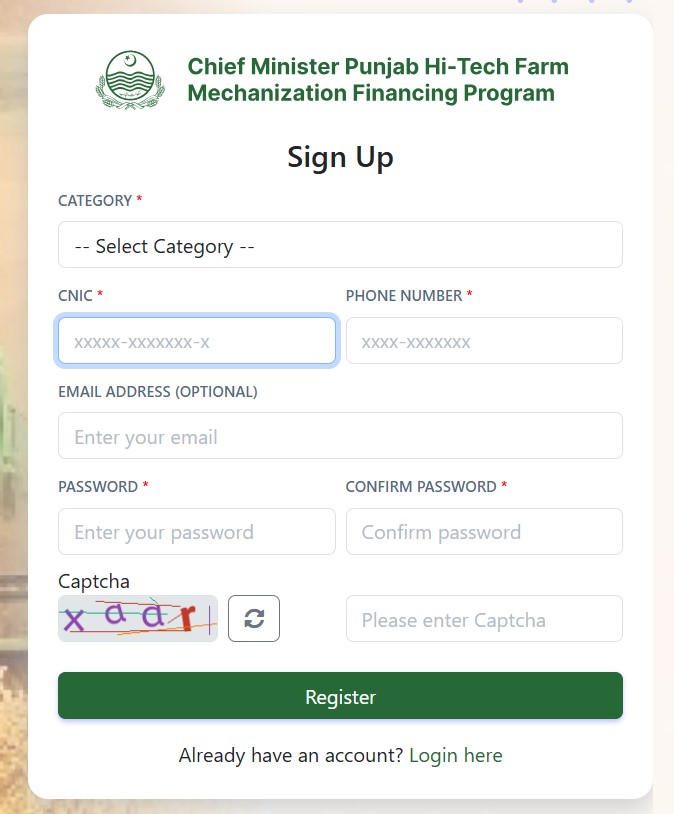Open the Select Category dropdown
The image size is (674, 814).
point(340,244)
